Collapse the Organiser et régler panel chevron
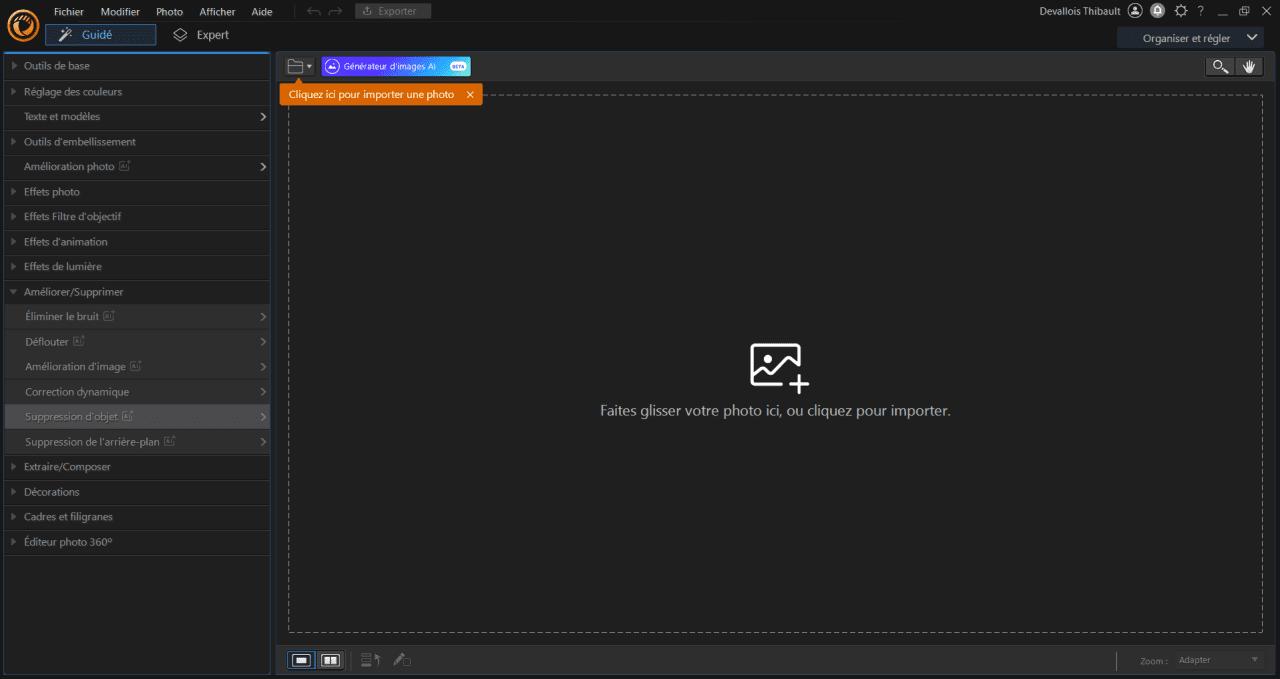Image resolution: width=1280 pixels, height=679 pixels. pos(1251,36)
